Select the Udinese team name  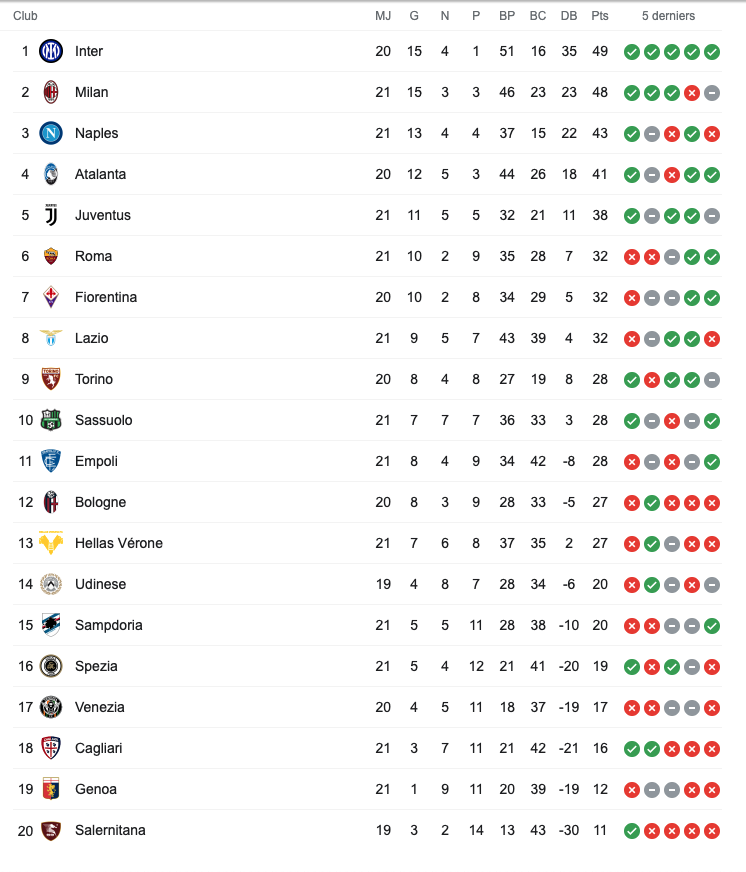tap(100, 584)
